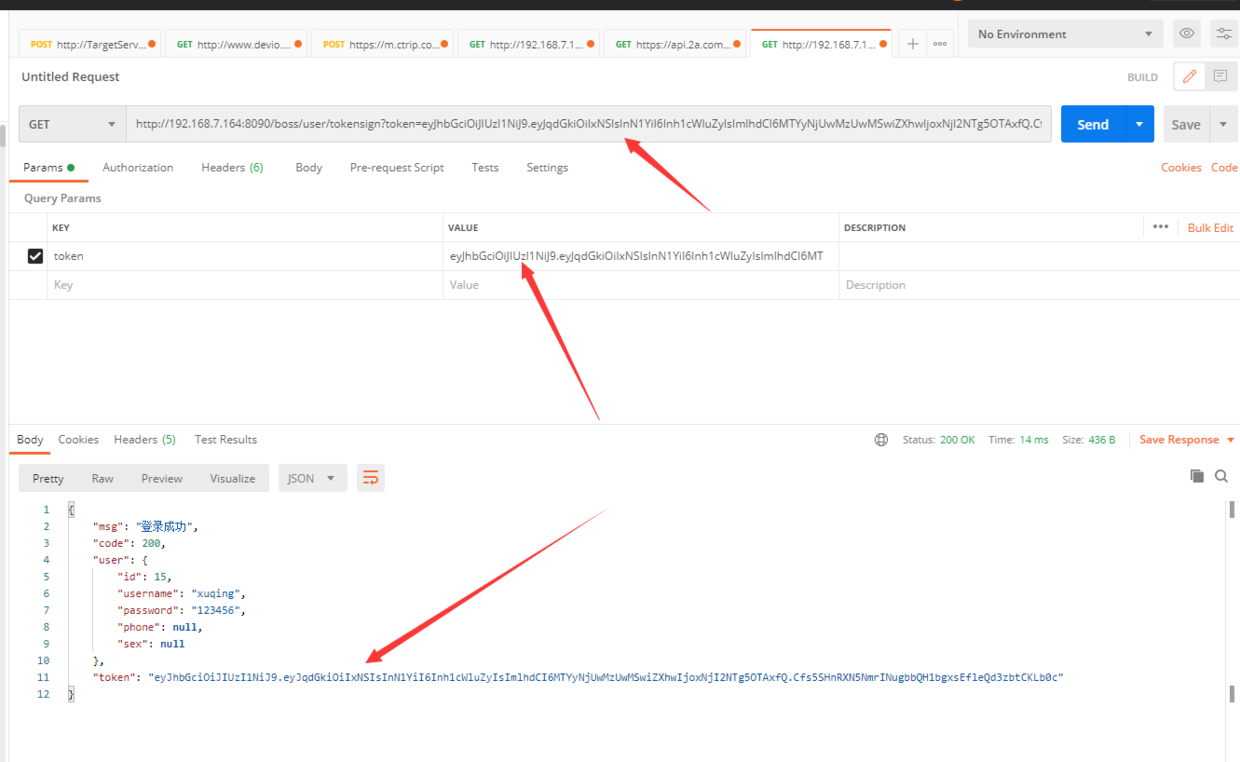Select the Preview response view
1240x762 pixels.
click(162, 478)
